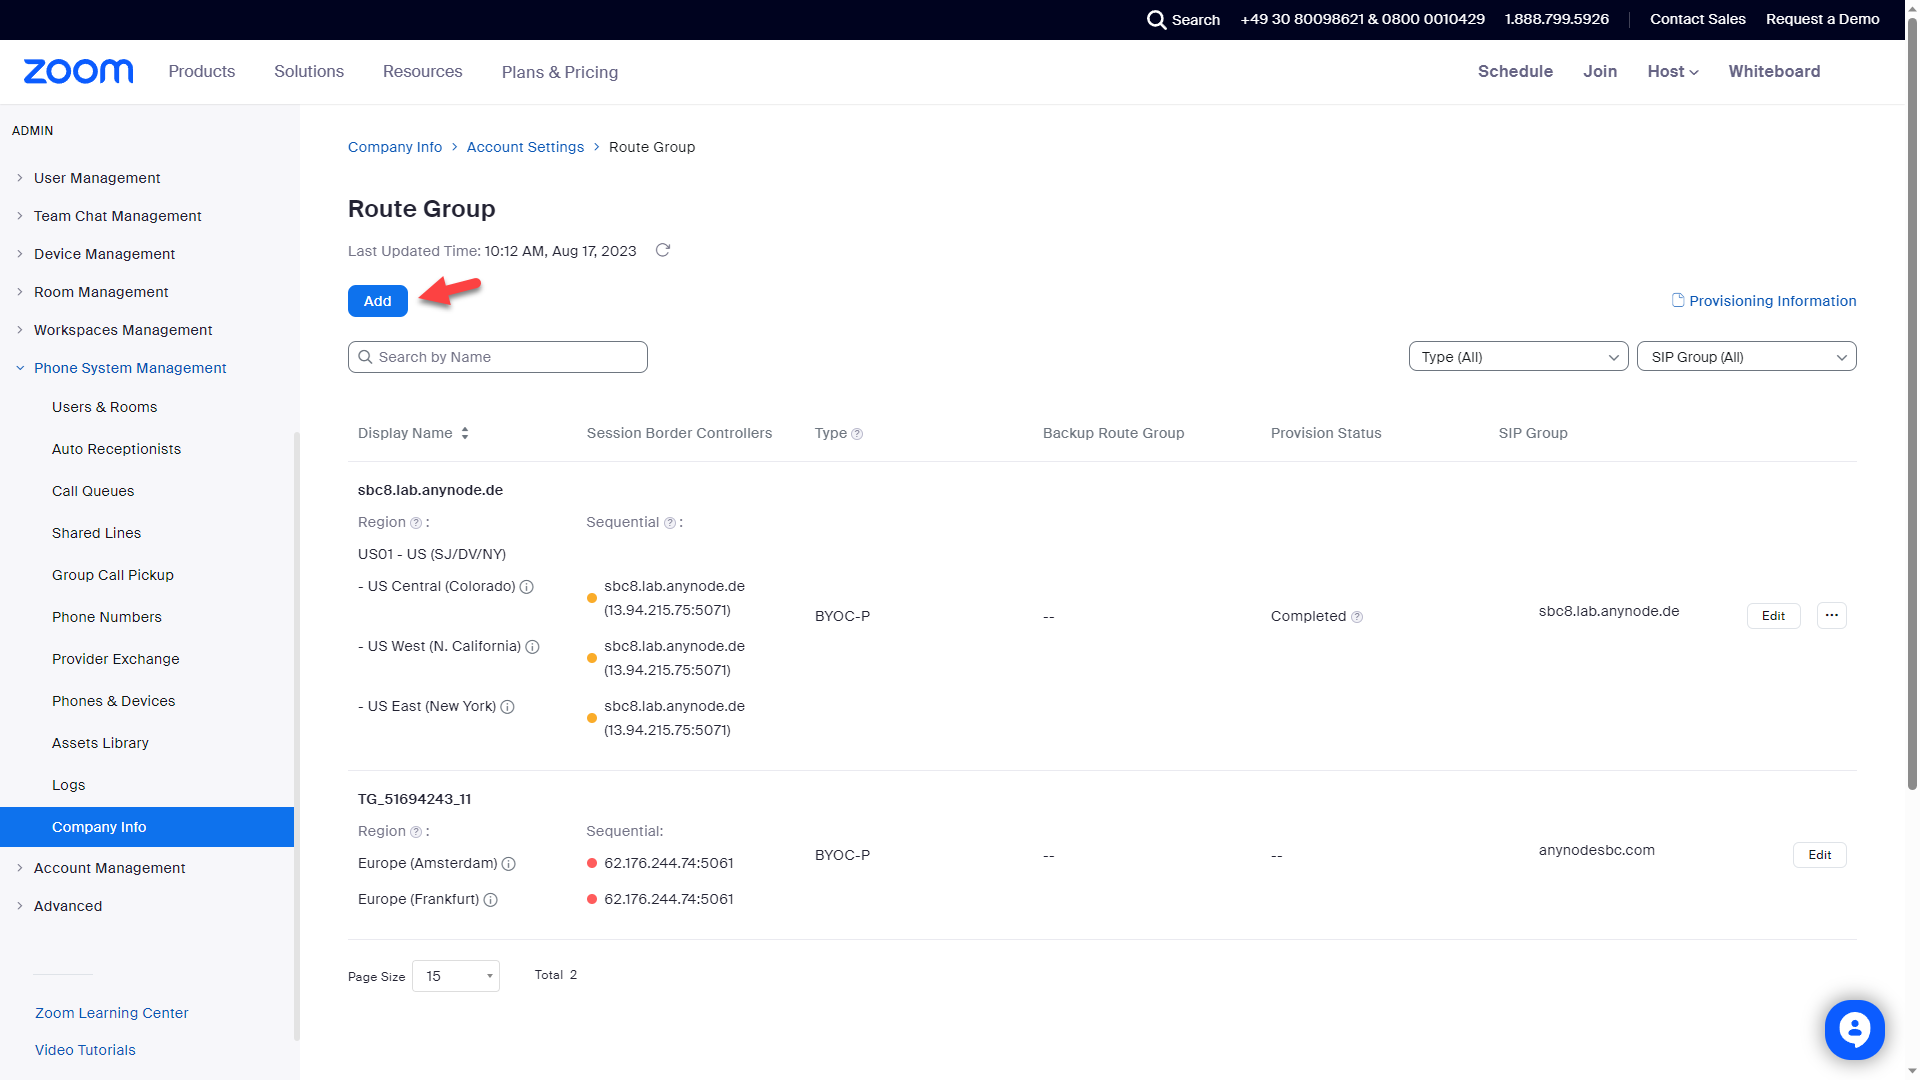Screen dimensions: 1920x1080
Task: Click Schedule in header
Action: click(x=1515, y=71)
